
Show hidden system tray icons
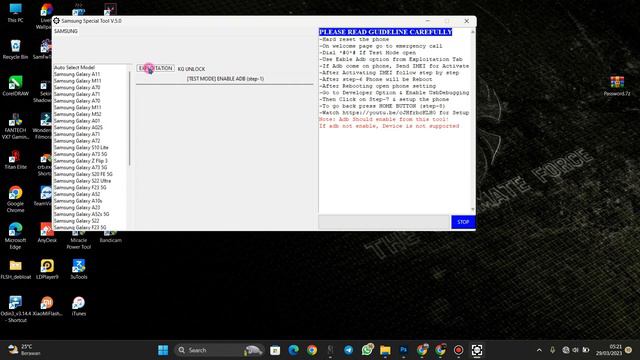539,350
